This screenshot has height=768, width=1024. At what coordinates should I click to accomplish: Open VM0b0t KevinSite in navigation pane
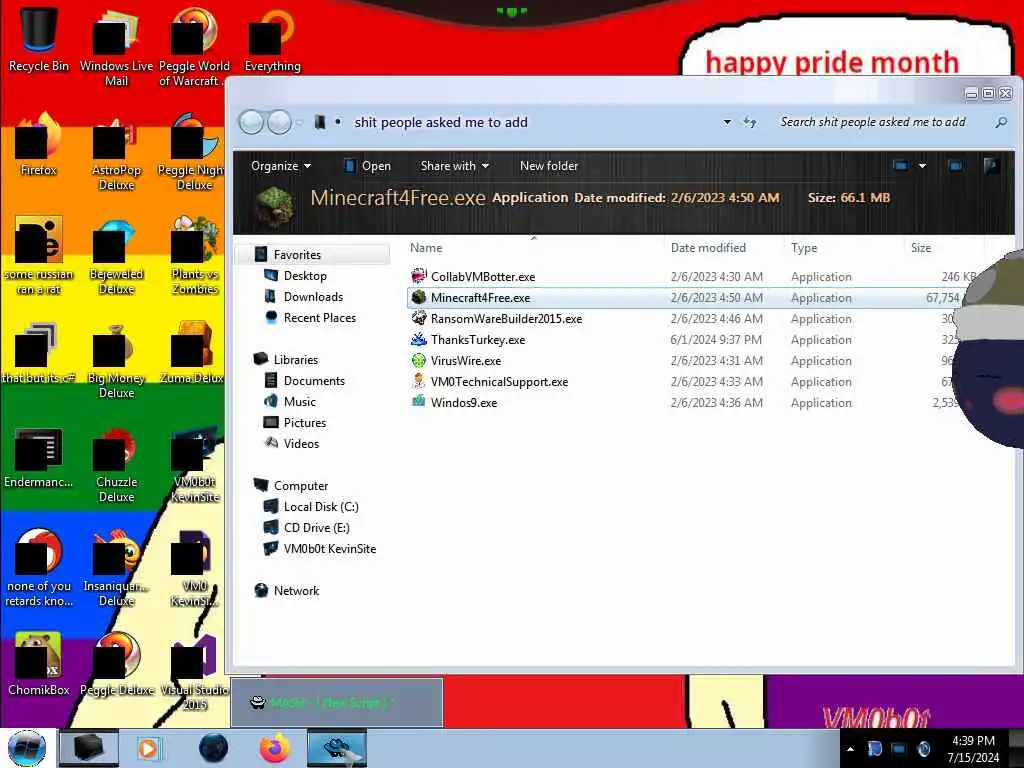click(330, 549)
